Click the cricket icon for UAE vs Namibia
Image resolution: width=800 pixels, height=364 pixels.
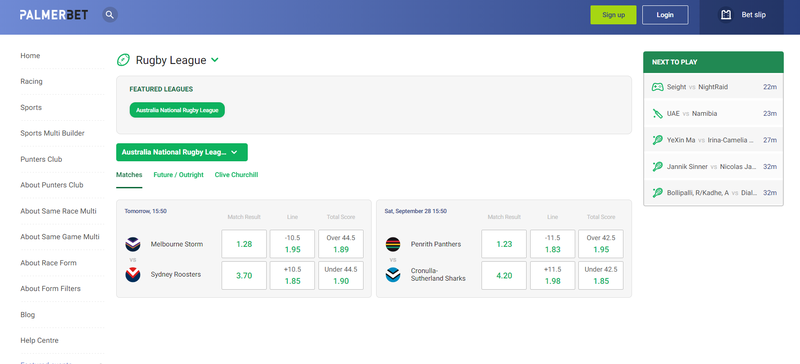[x=658, y=113]
